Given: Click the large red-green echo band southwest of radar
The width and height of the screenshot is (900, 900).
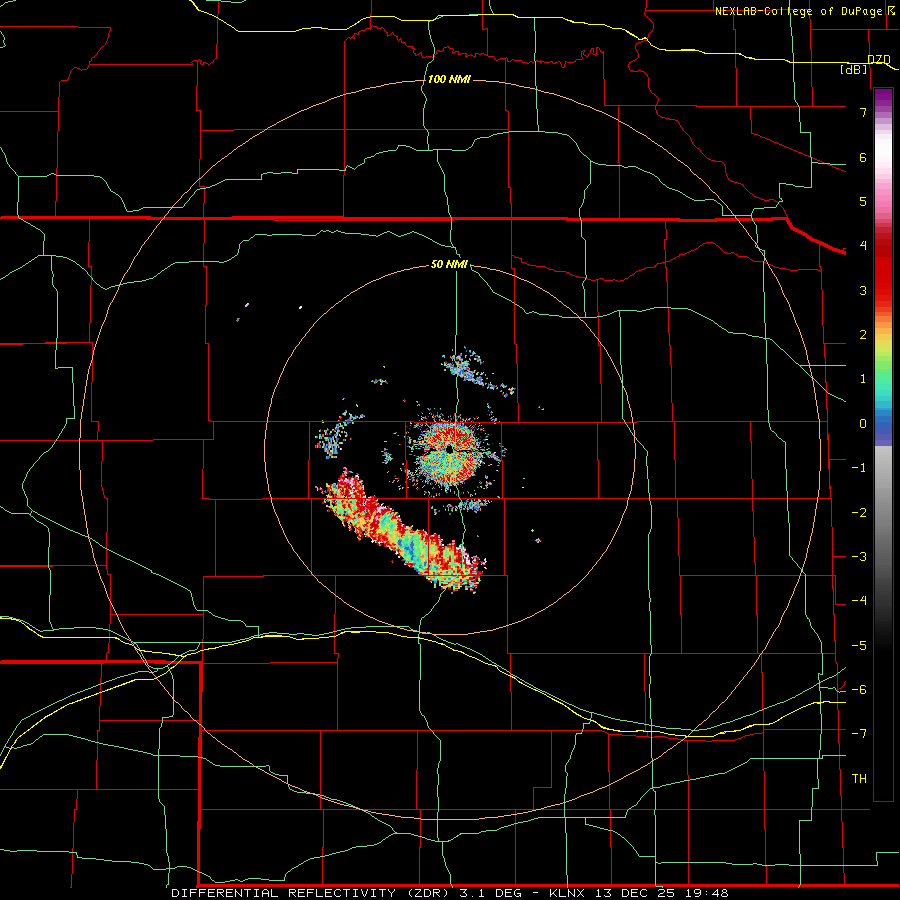Looking at the screenshot, I should point(402,531).
